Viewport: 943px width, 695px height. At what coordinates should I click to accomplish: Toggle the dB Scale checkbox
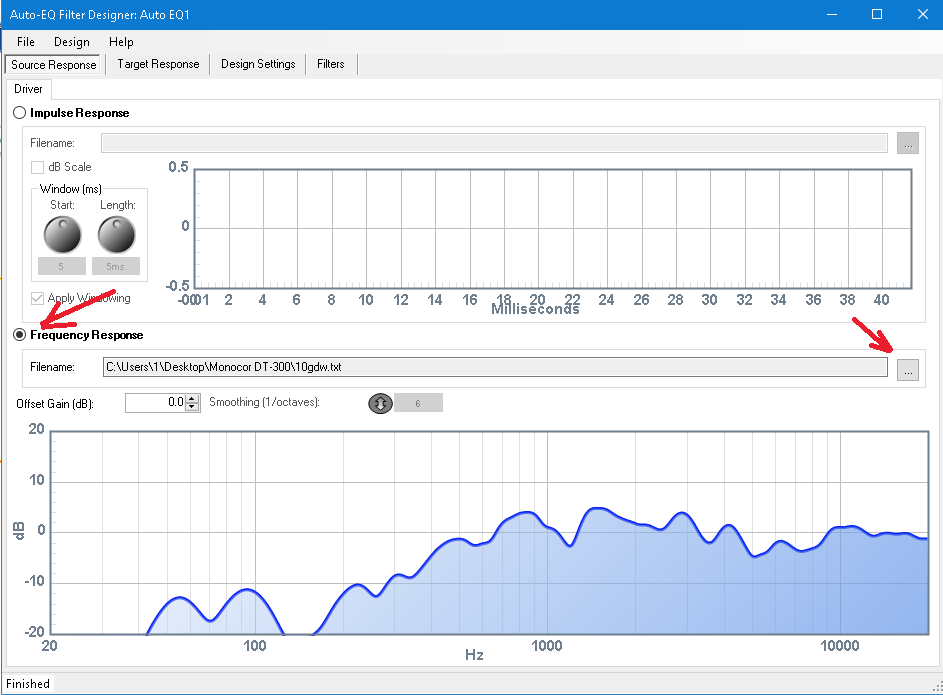click(x=38, y=167)
